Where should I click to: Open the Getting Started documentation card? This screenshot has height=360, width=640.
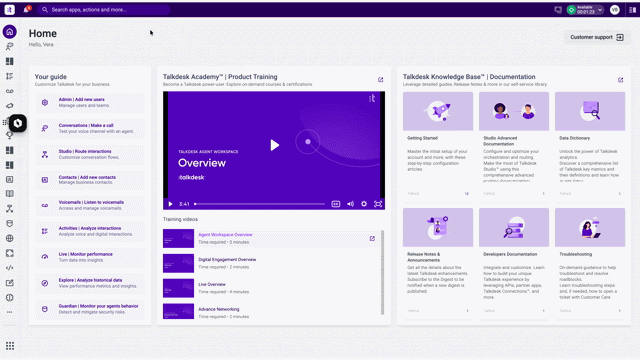point(438,145)
